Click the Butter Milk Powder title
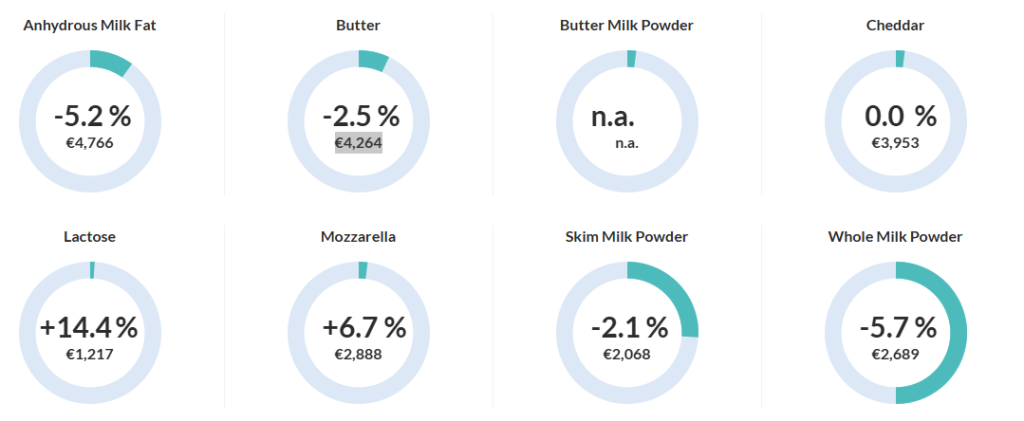The image size is (1024, 421). pyautogui.click(x=626, y=25)
